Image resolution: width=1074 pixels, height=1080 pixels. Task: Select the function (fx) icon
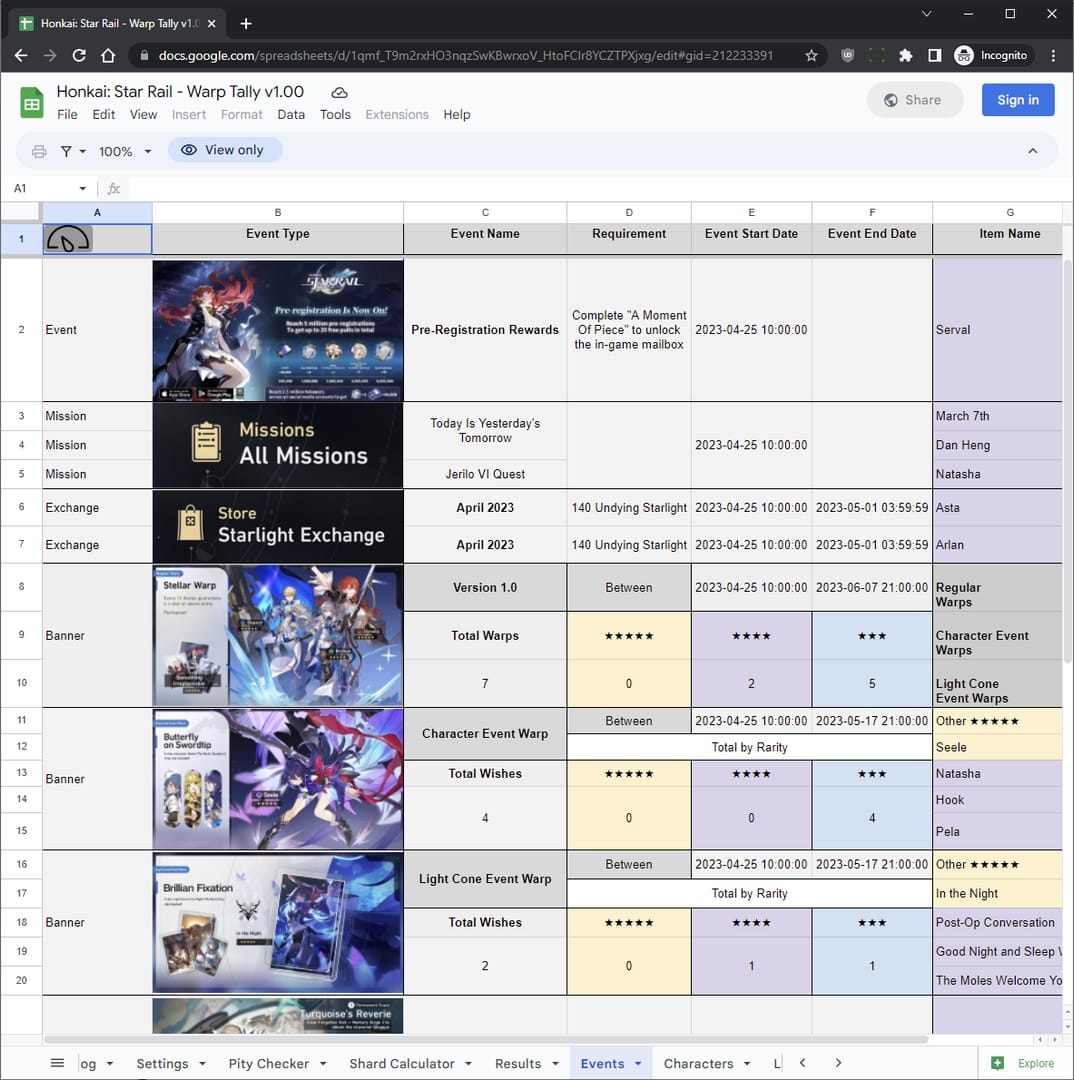coord(113,188)
